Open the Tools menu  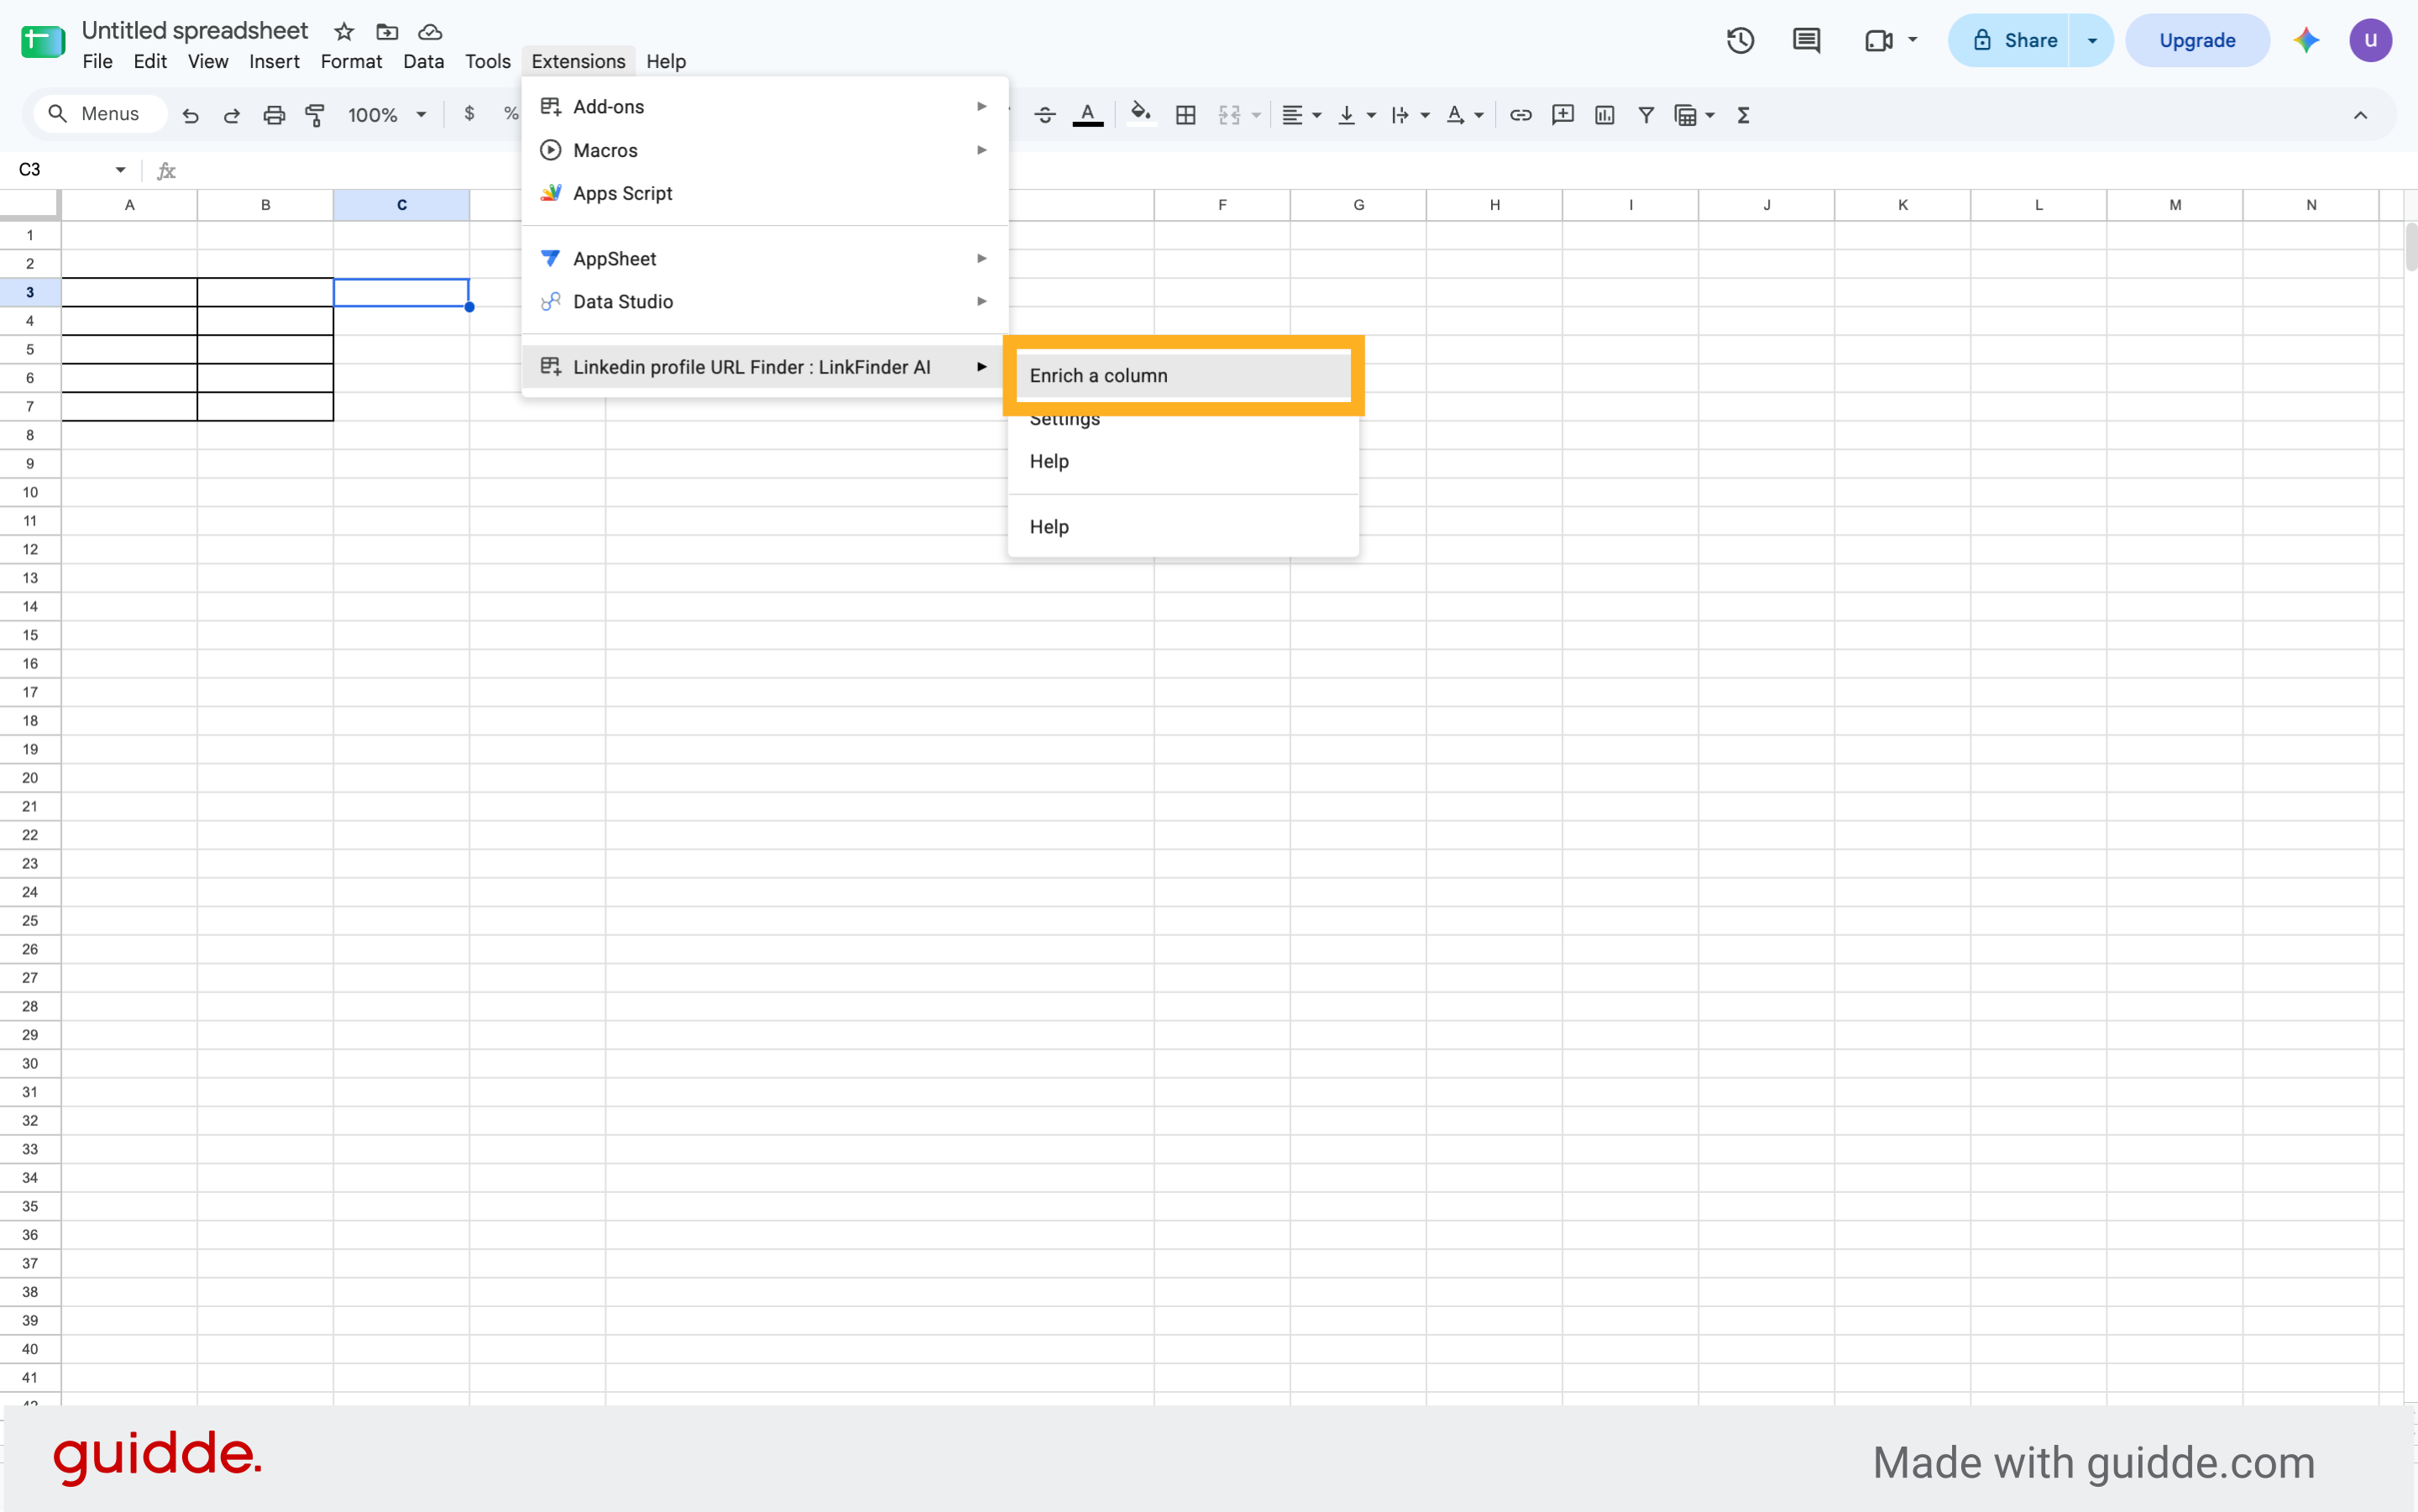coord(488,61)
